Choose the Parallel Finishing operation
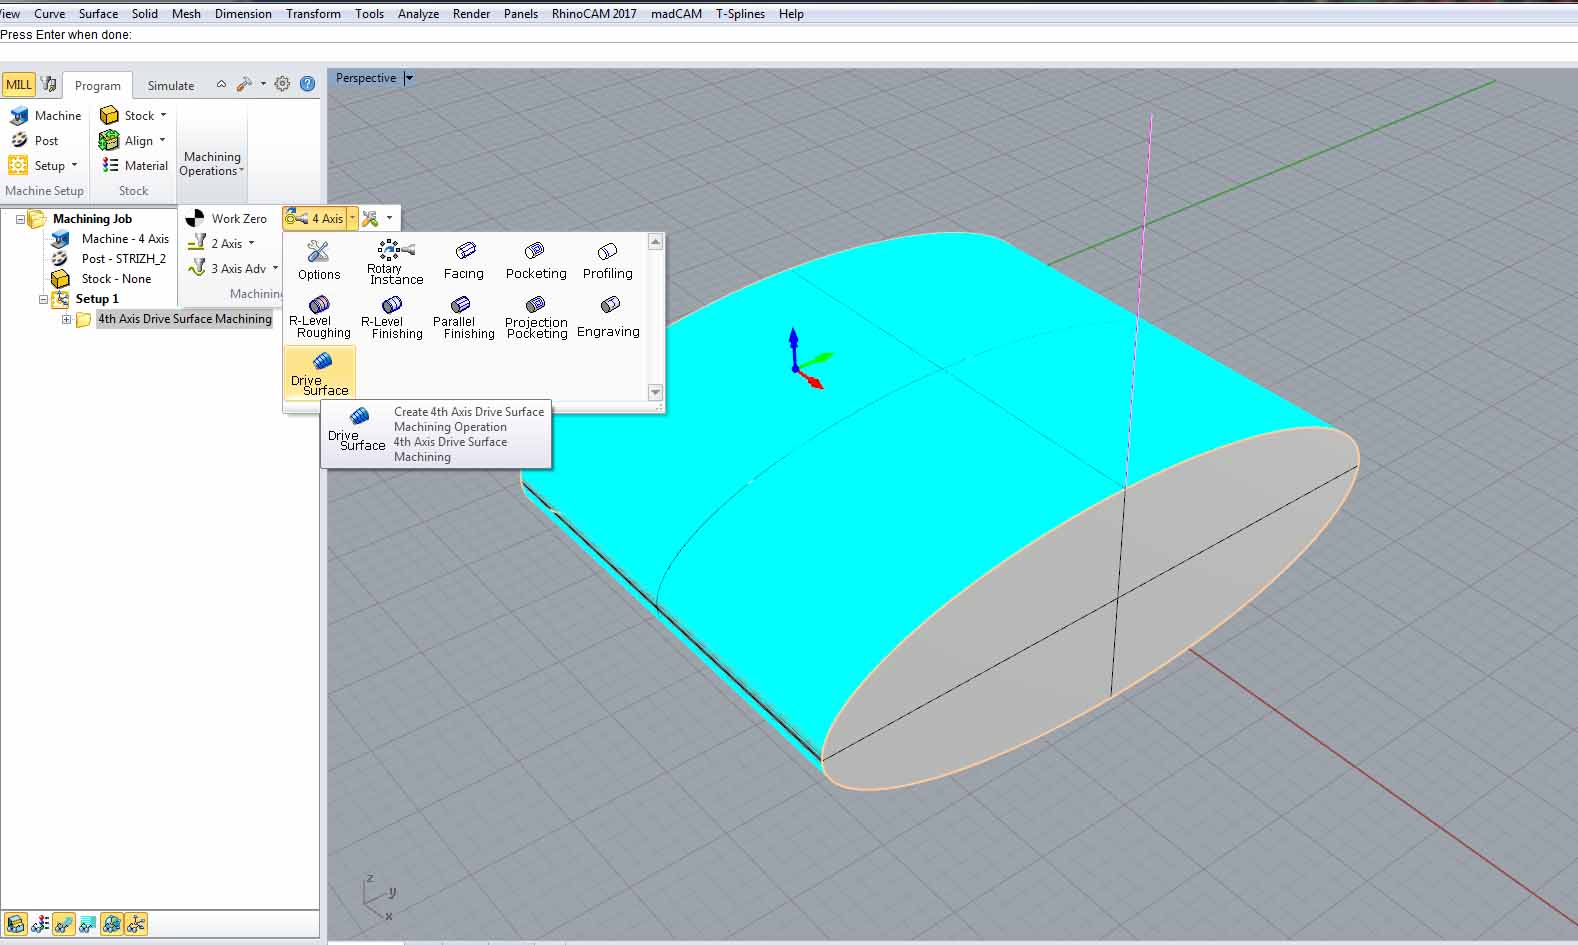This screenshot has width=1578, height=945. 461,317
